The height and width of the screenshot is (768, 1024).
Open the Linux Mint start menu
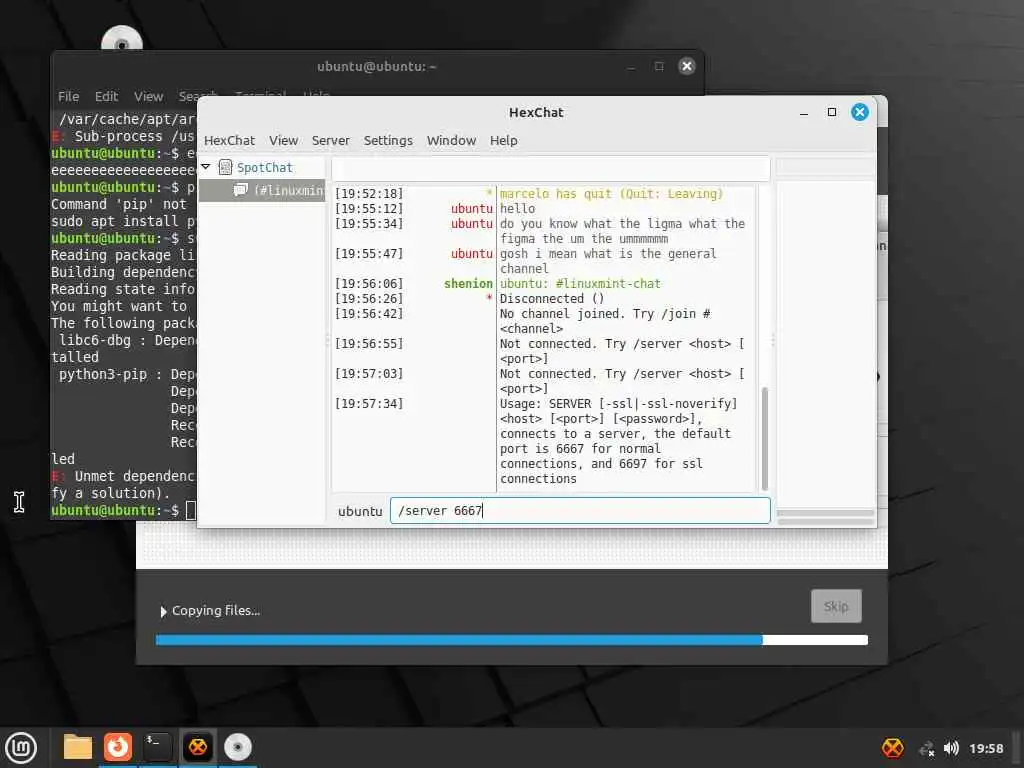pyautogui.click(x=22, y=748)
